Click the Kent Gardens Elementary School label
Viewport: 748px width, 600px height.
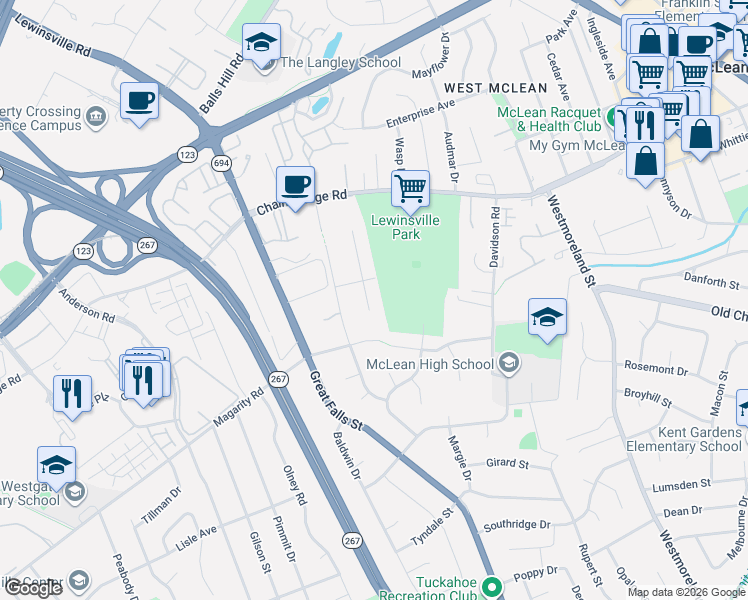[x=684, y=439]
